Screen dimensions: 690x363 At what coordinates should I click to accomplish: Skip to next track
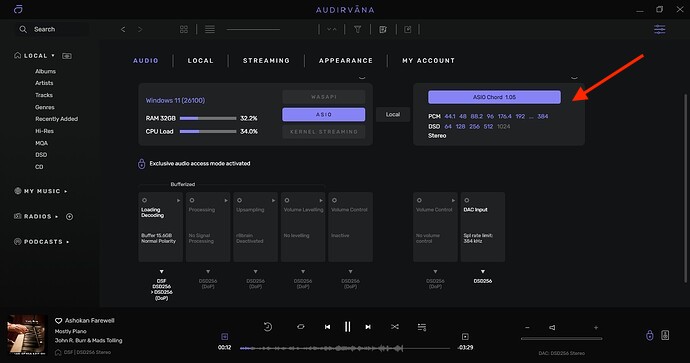click(368, 327)
